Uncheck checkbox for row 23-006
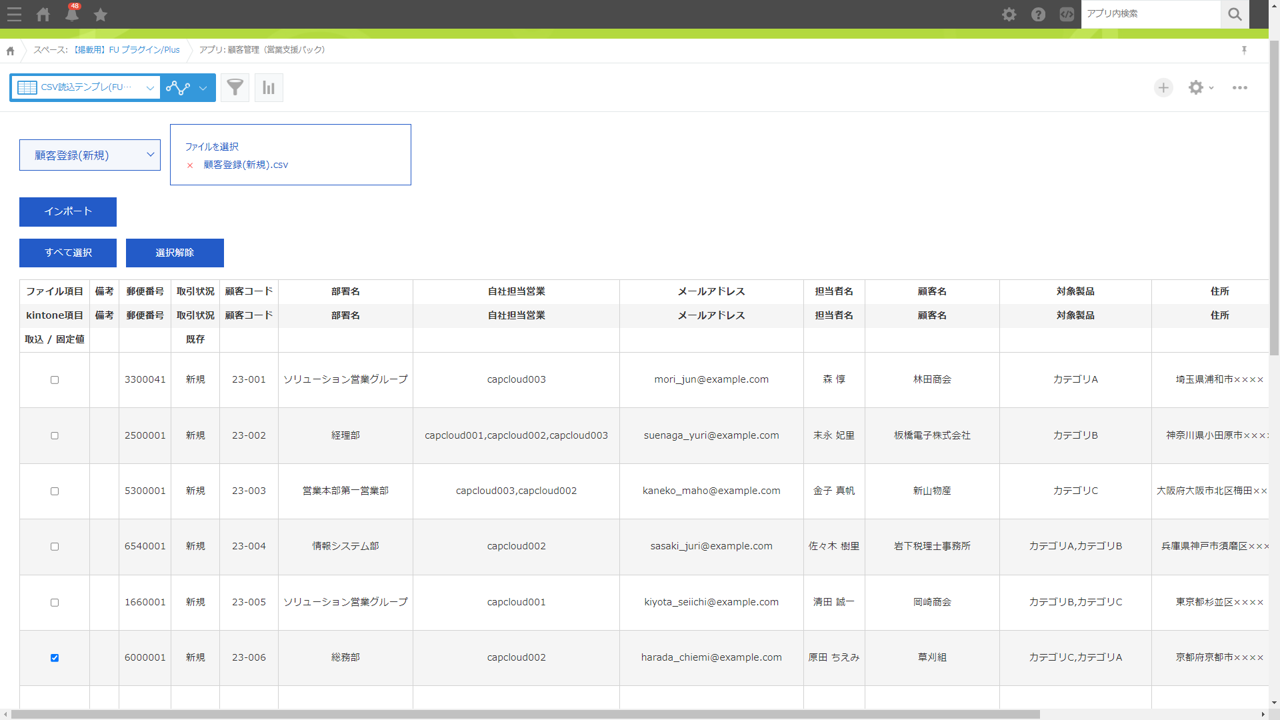The height and width of the screenshot is (720, 1280). 55,658
